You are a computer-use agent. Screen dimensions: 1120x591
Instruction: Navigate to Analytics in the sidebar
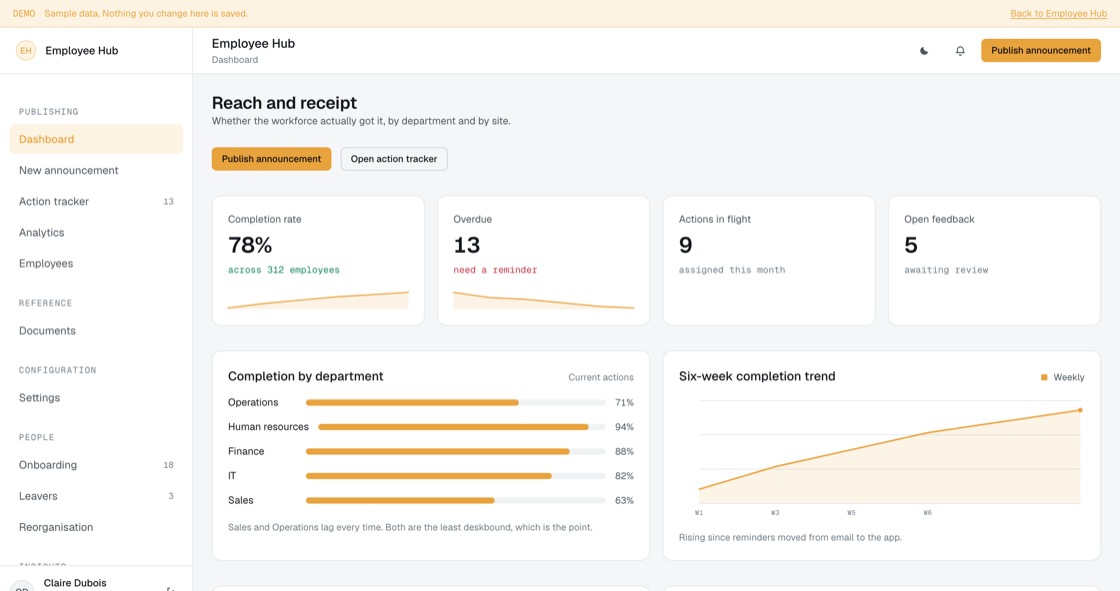click(96, 232)
